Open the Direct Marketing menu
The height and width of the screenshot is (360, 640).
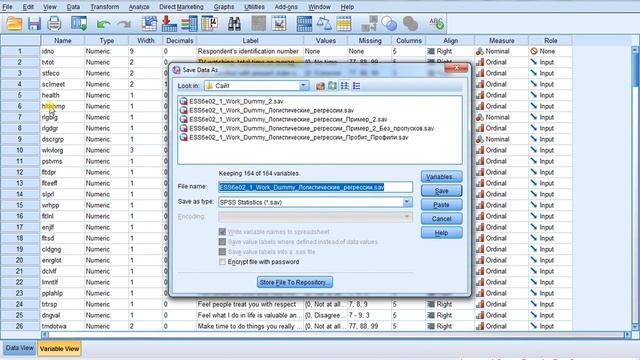[x=181, y=7]
